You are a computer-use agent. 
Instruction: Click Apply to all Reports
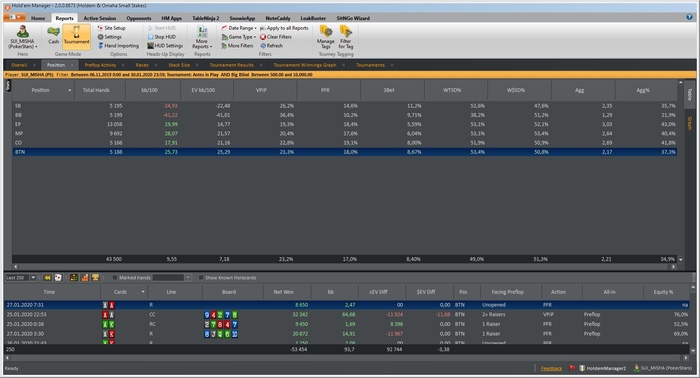pyautogui.click(x=284, y=28)
